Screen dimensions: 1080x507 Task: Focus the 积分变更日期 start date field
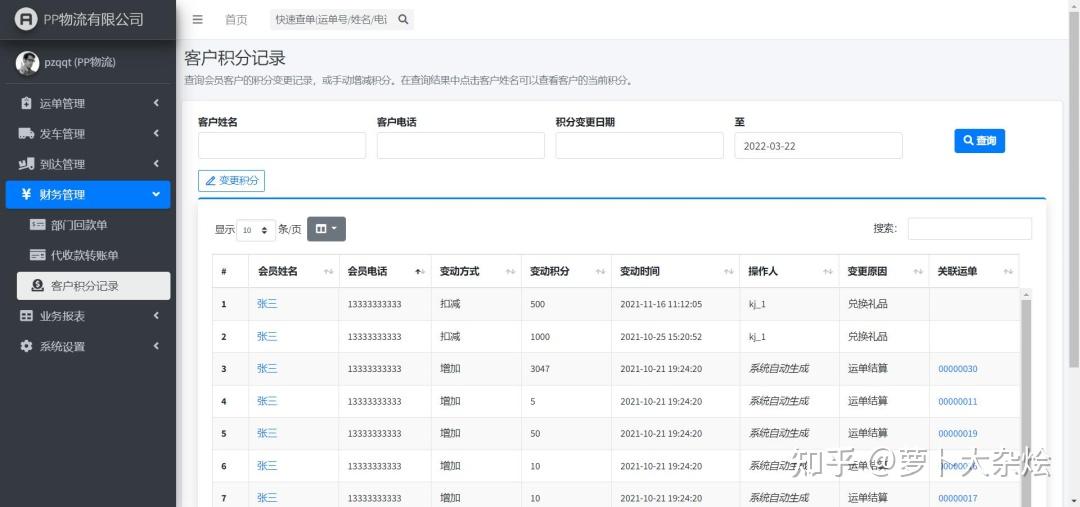[x=640, y=145]
